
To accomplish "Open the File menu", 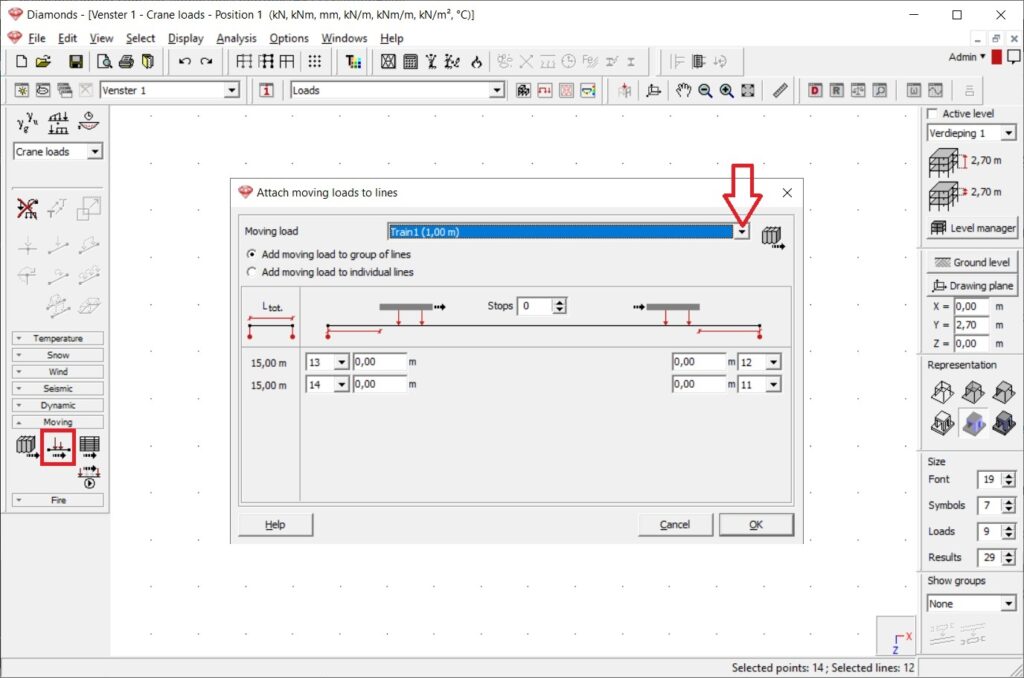I will [37, 38].
